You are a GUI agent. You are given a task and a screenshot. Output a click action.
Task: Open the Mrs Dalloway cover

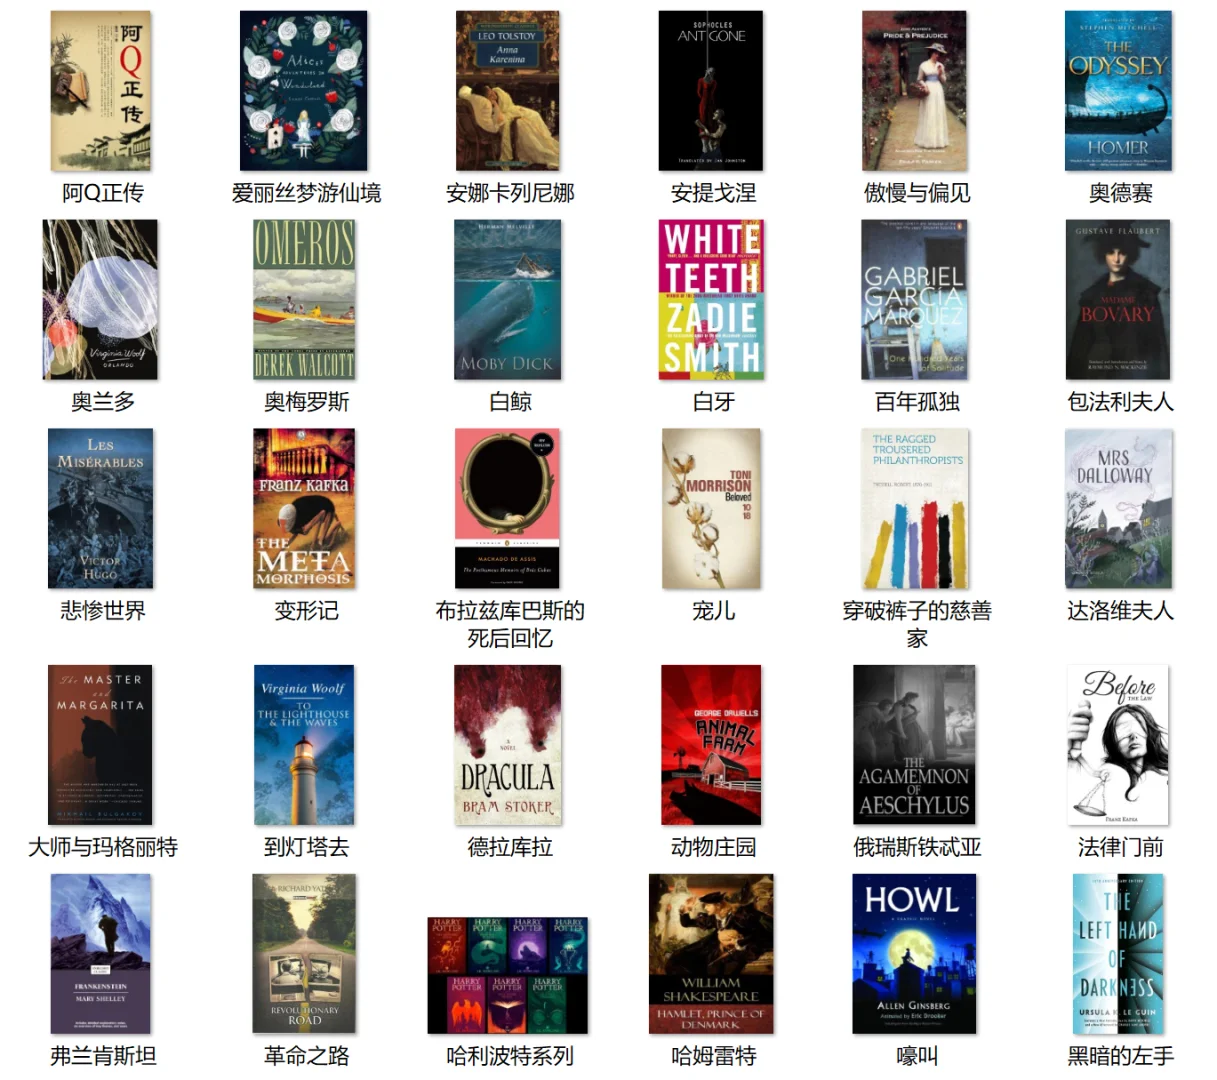click(1119, 509)
